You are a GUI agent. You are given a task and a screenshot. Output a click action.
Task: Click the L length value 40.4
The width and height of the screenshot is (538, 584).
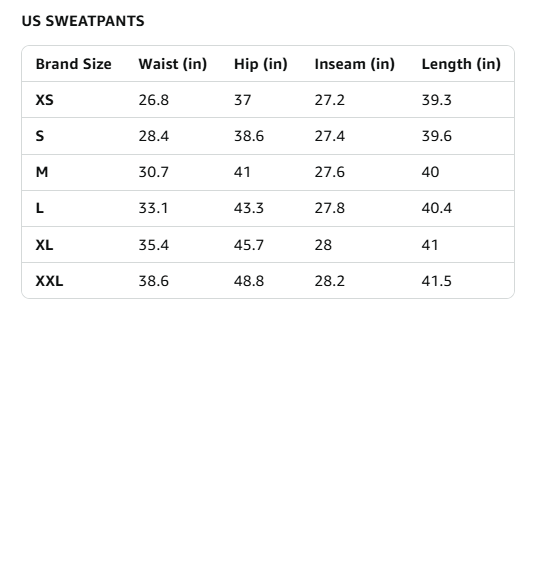pyautogui.click(x=436, y=208)
